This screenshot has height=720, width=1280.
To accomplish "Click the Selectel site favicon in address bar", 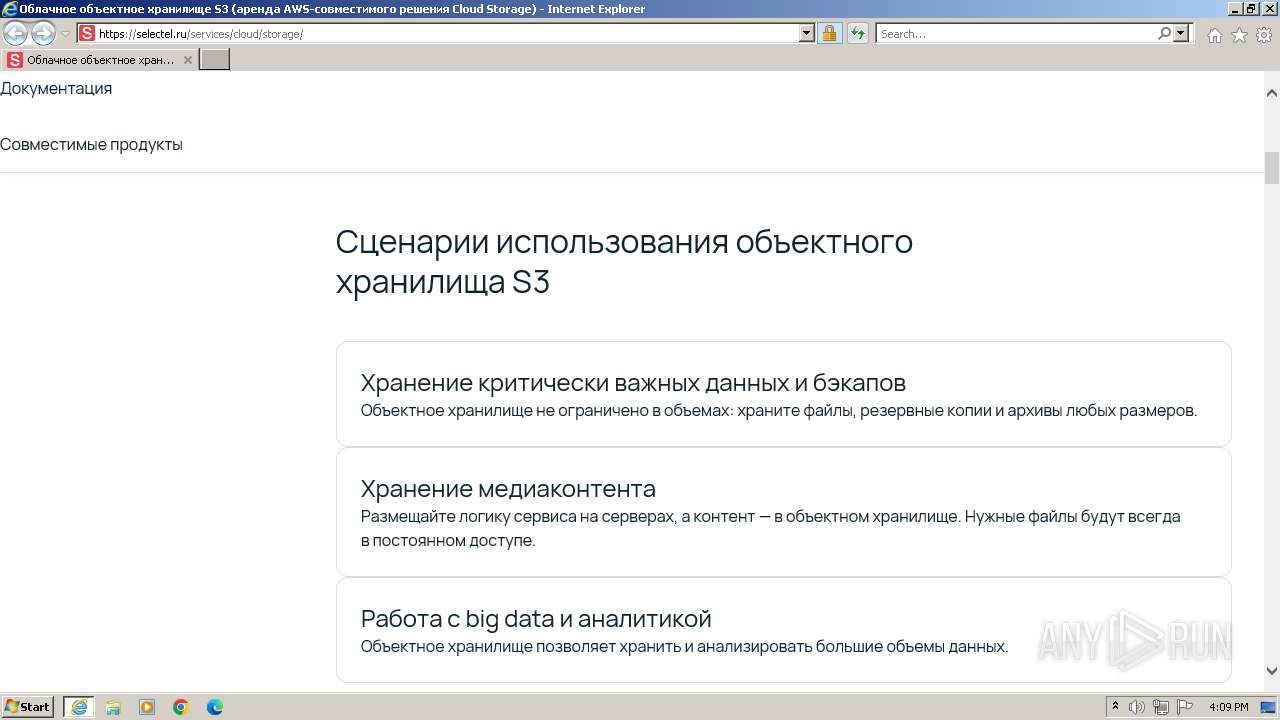I will point(87,33).
